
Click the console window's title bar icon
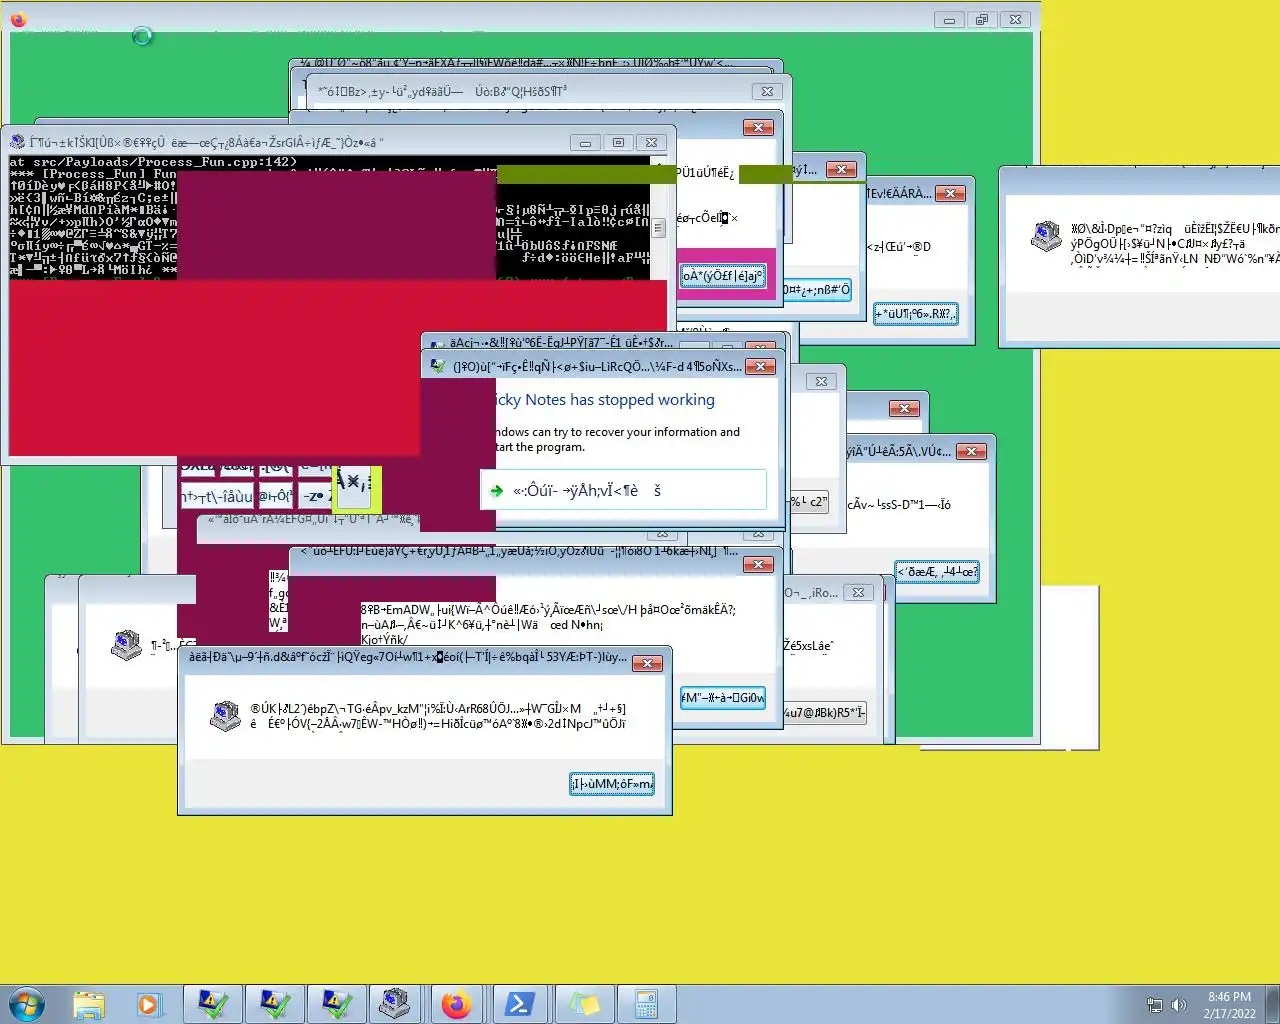click(17, 142)
